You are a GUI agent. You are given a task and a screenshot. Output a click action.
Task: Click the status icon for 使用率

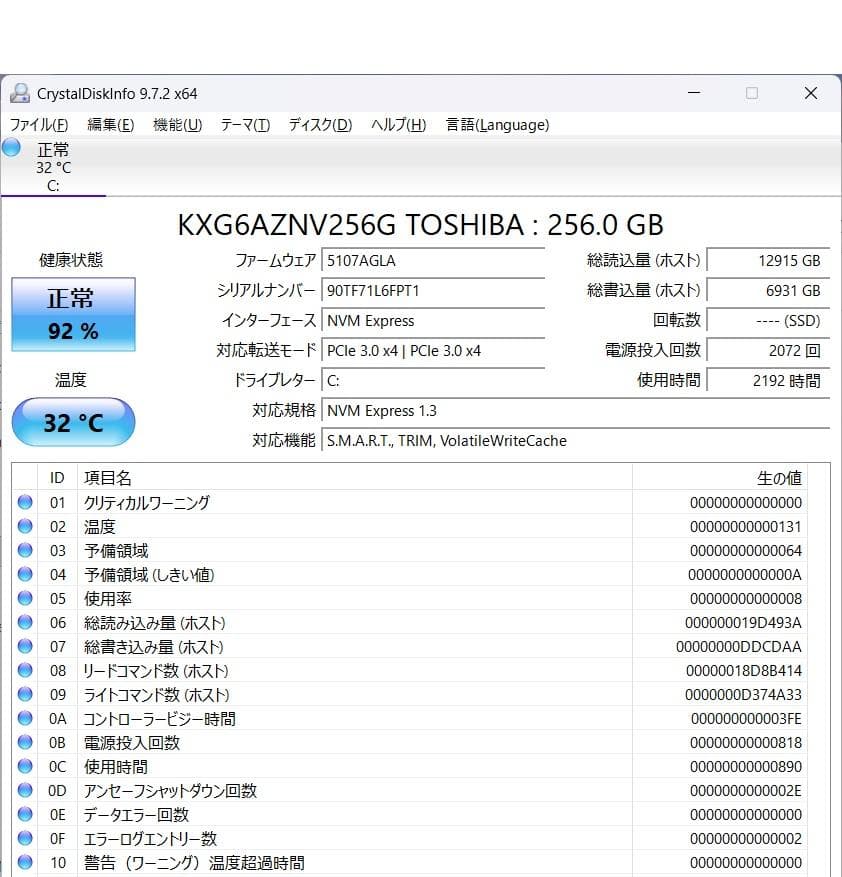coord(24,598)
